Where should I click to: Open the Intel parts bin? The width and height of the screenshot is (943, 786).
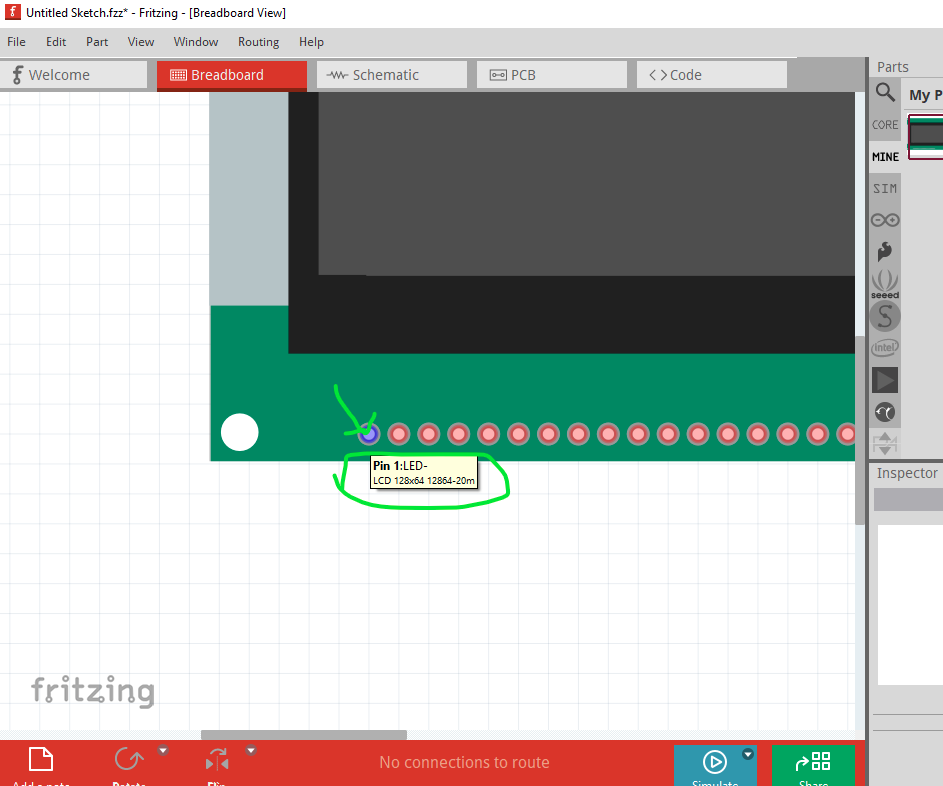[x=885, y=348]
